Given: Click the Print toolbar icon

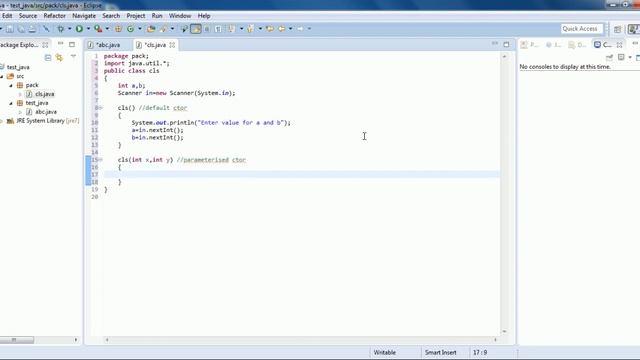Looking at the screenshot, I should [x=32, y=29].
